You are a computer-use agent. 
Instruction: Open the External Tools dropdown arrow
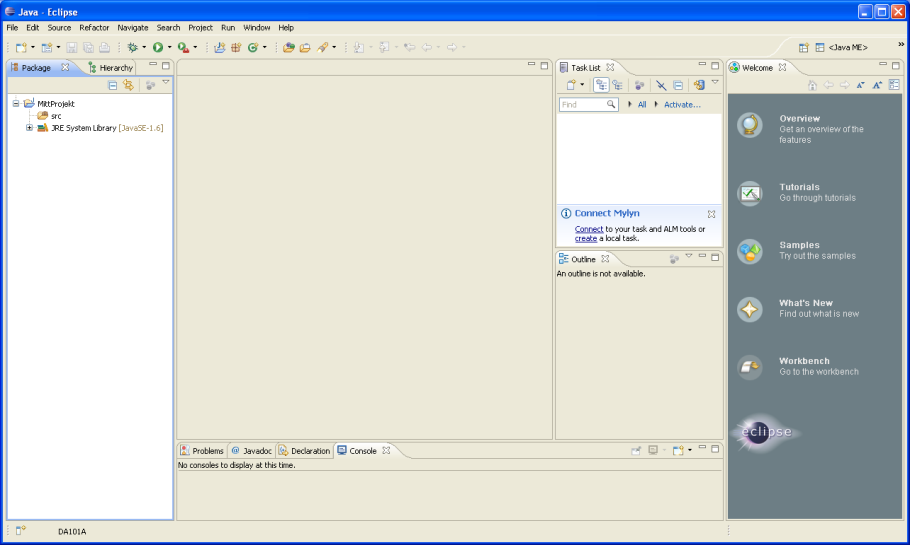pos(195,48)
